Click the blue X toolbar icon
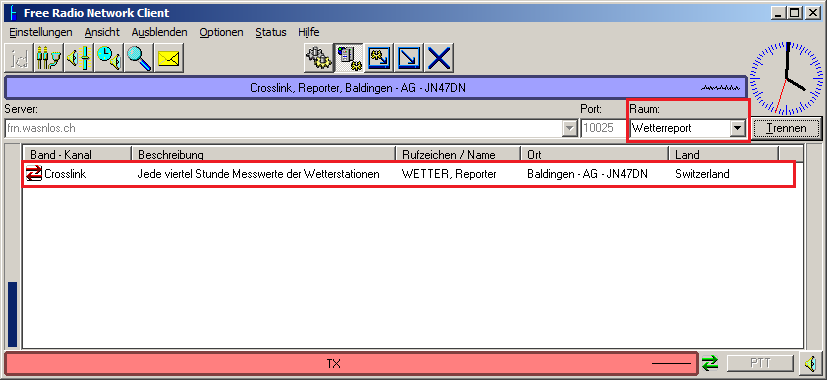 pos(439,58)
